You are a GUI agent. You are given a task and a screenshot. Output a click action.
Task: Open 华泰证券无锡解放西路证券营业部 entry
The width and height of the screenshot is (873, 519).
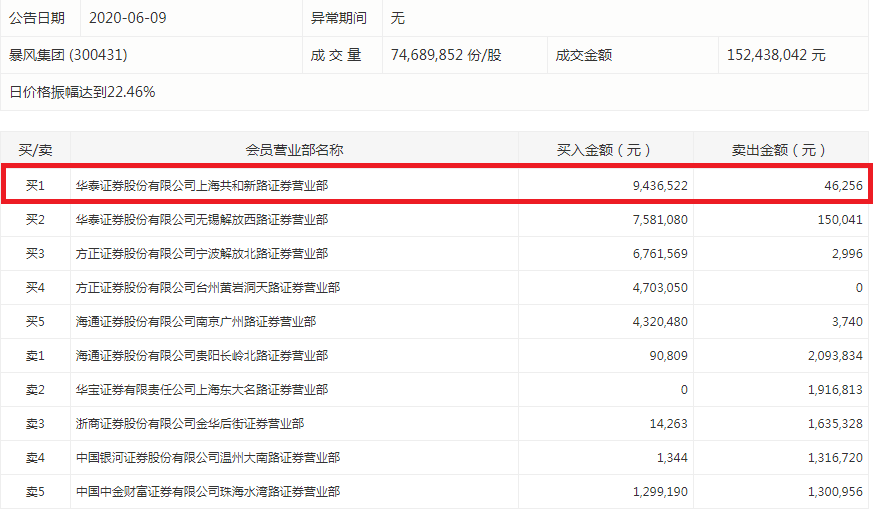point(202,219)
